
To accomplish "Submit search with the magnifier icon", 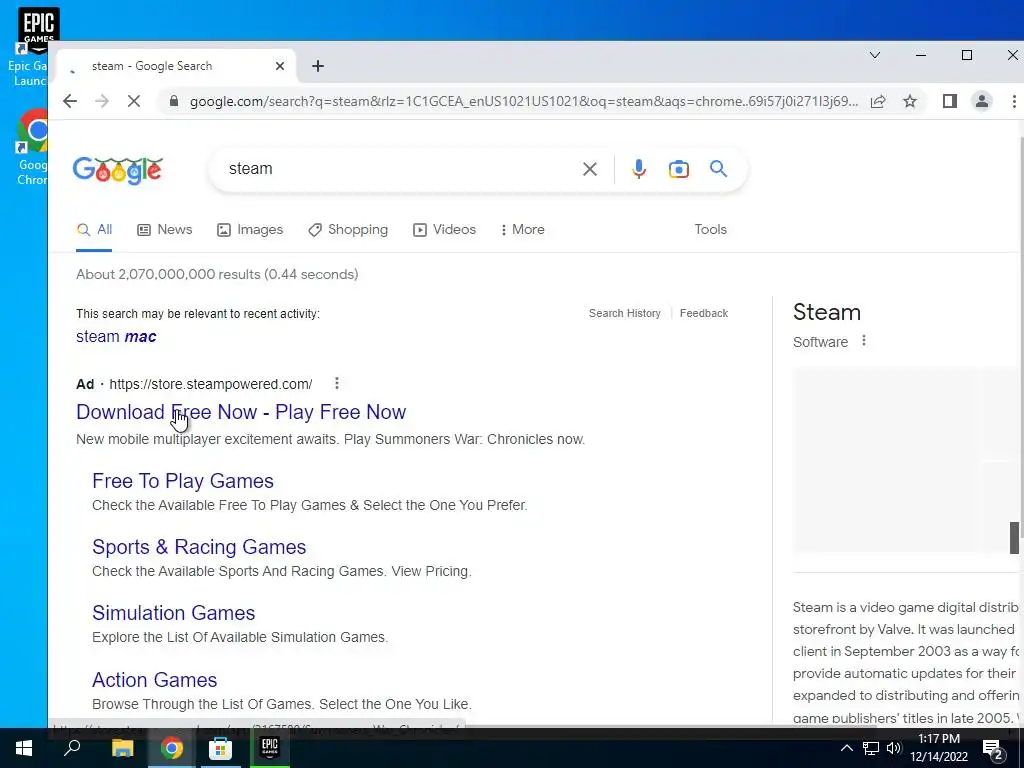I will click(x=718, y=169).
